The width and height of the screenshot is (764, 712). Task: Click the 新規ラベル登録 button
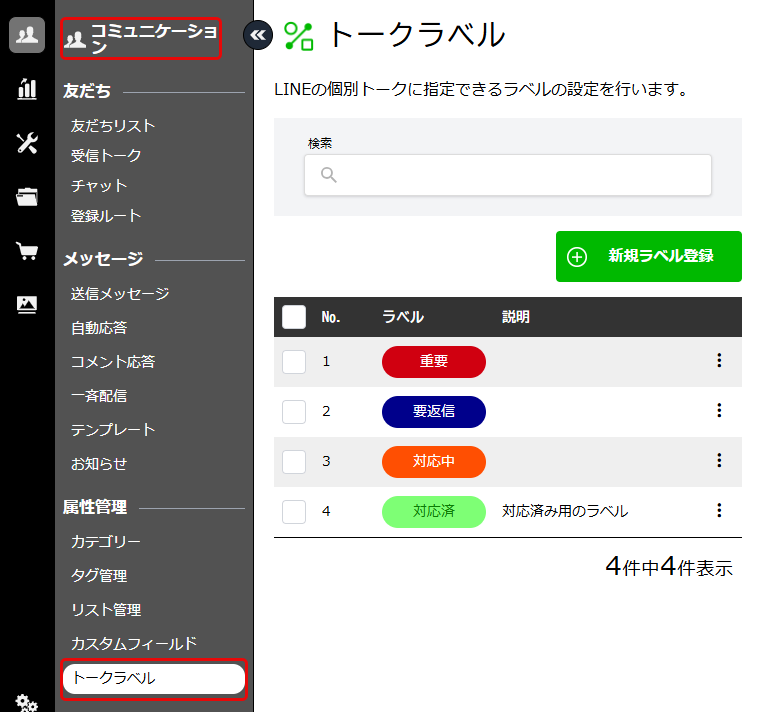pyautogui.click(x=649, y=256)
